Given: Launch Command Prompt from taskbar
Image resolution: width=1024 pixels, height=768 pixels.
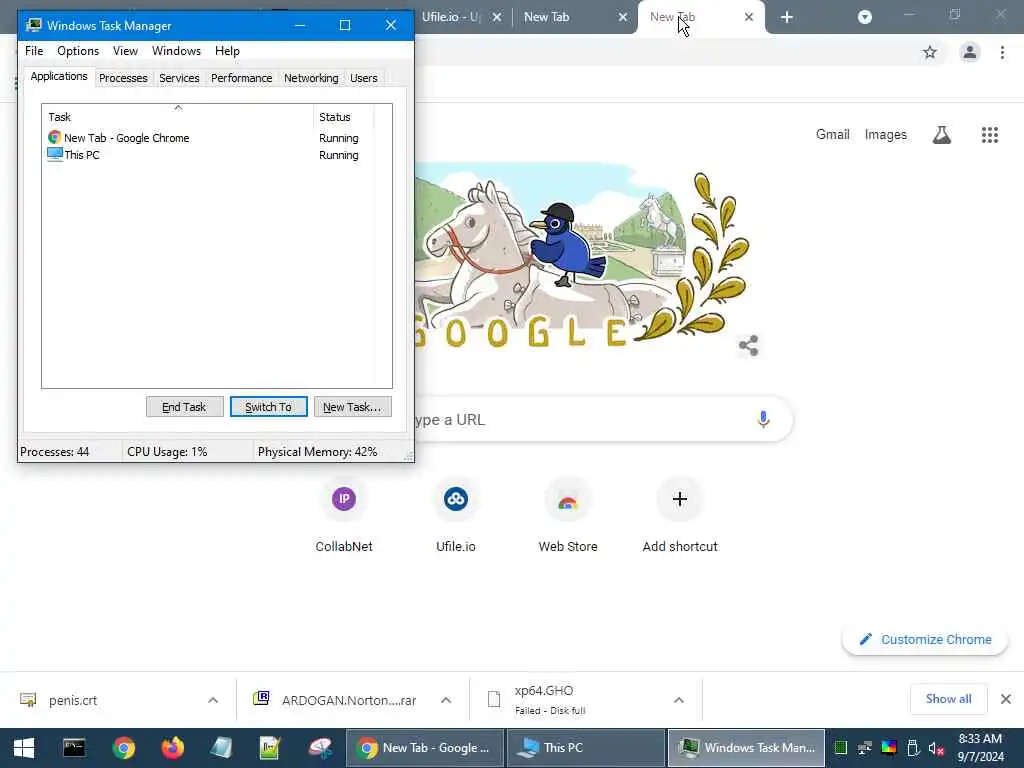Looking at the screenshot, I should pos(74,748).
